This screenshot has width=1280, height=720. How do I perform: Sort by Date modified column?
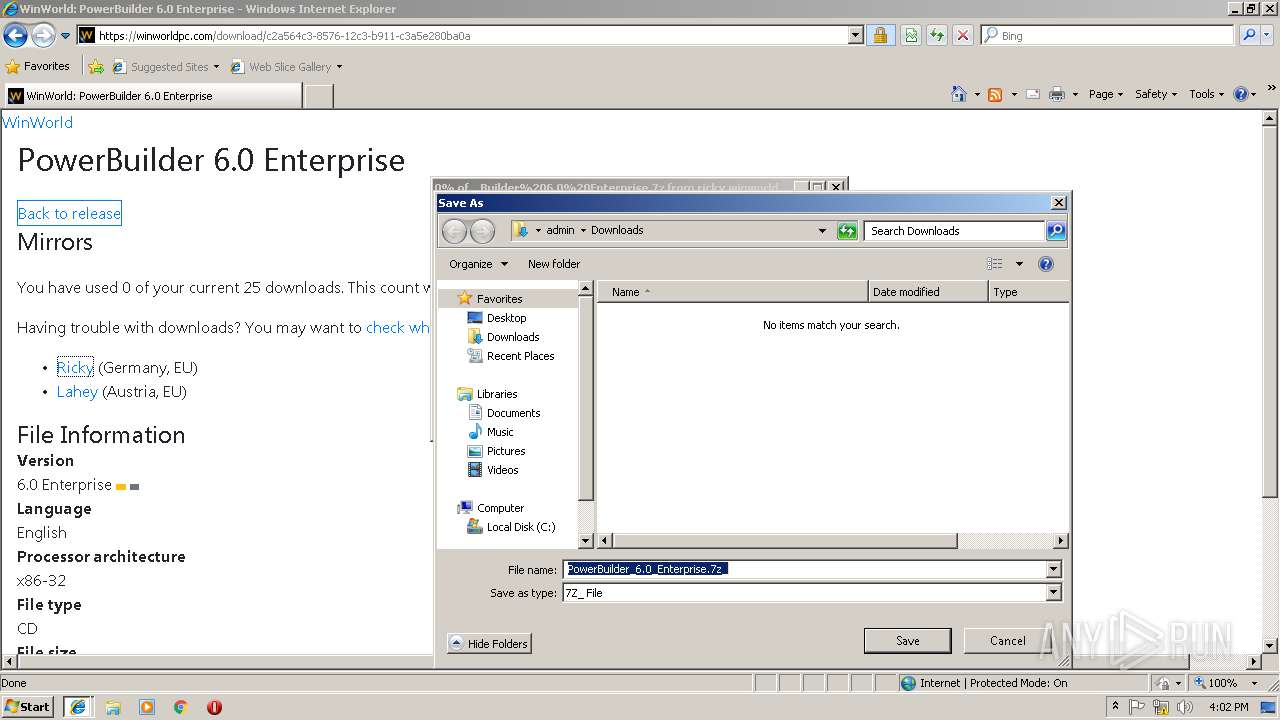[928, 292]
